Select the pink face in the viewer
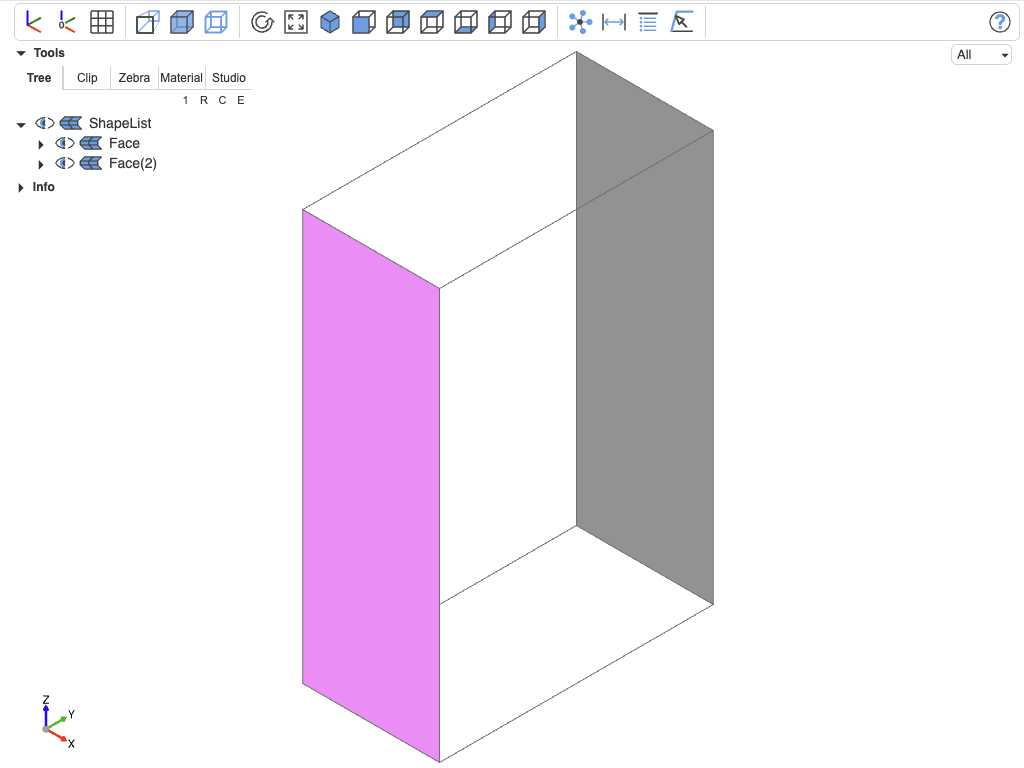 tap(370, 487)
